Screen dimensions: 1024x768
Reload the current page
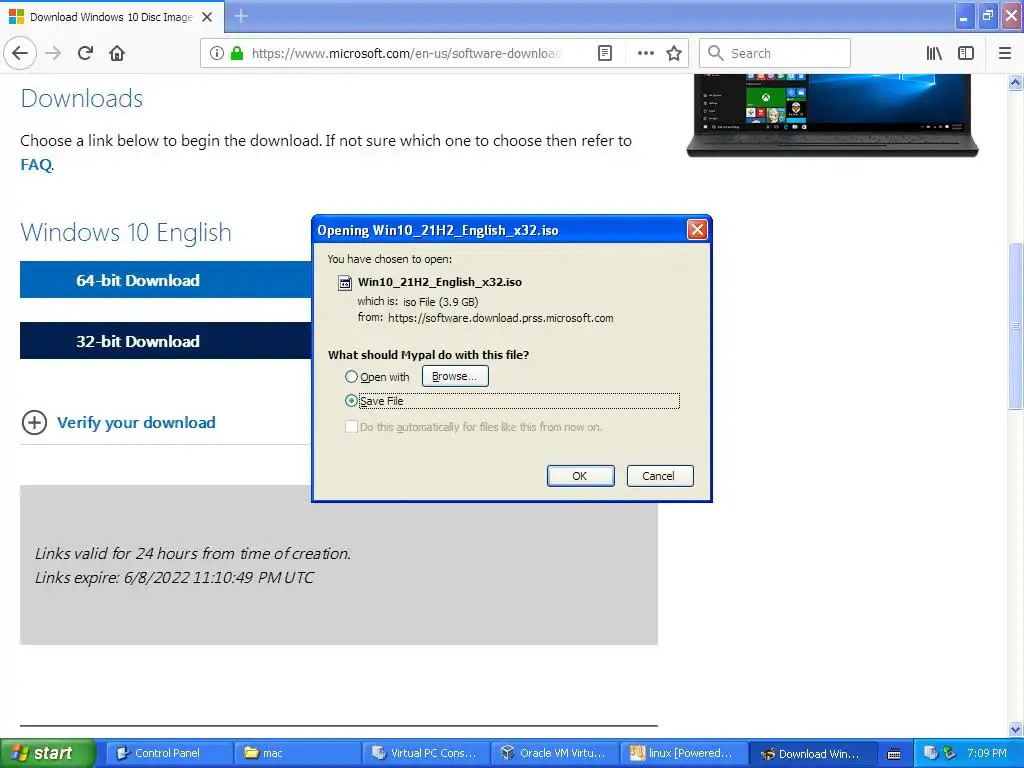[86, 53]
